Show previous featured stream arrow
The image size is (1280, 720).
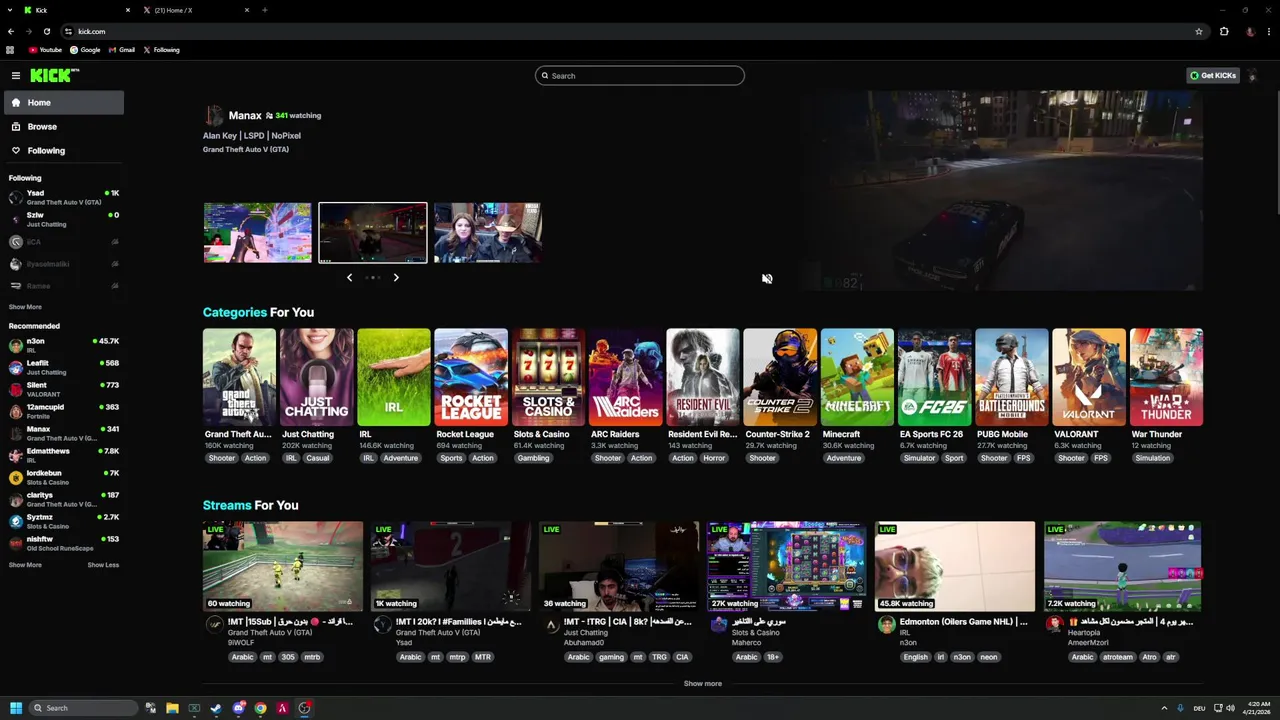click(349, 277)
